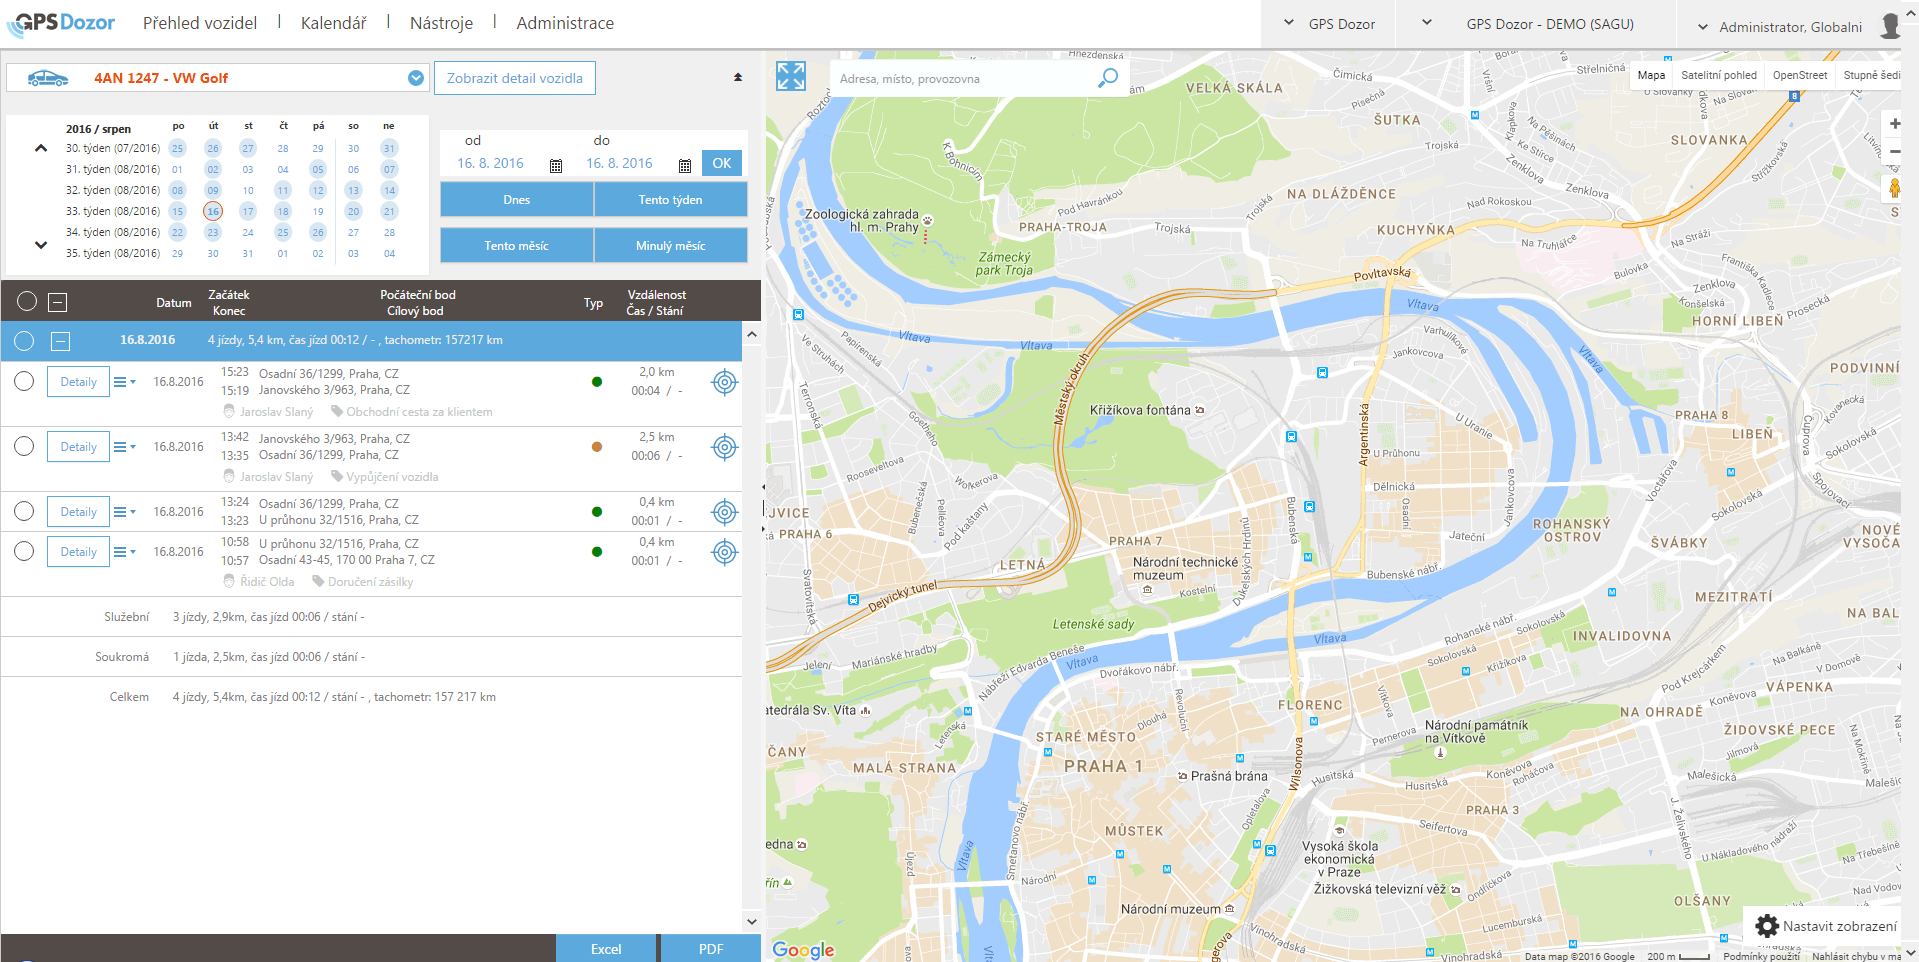The width and height of the screenshot is (1919, 962).
Task: Open row options menu for 10:58 trip
Action: pos(124,552)
